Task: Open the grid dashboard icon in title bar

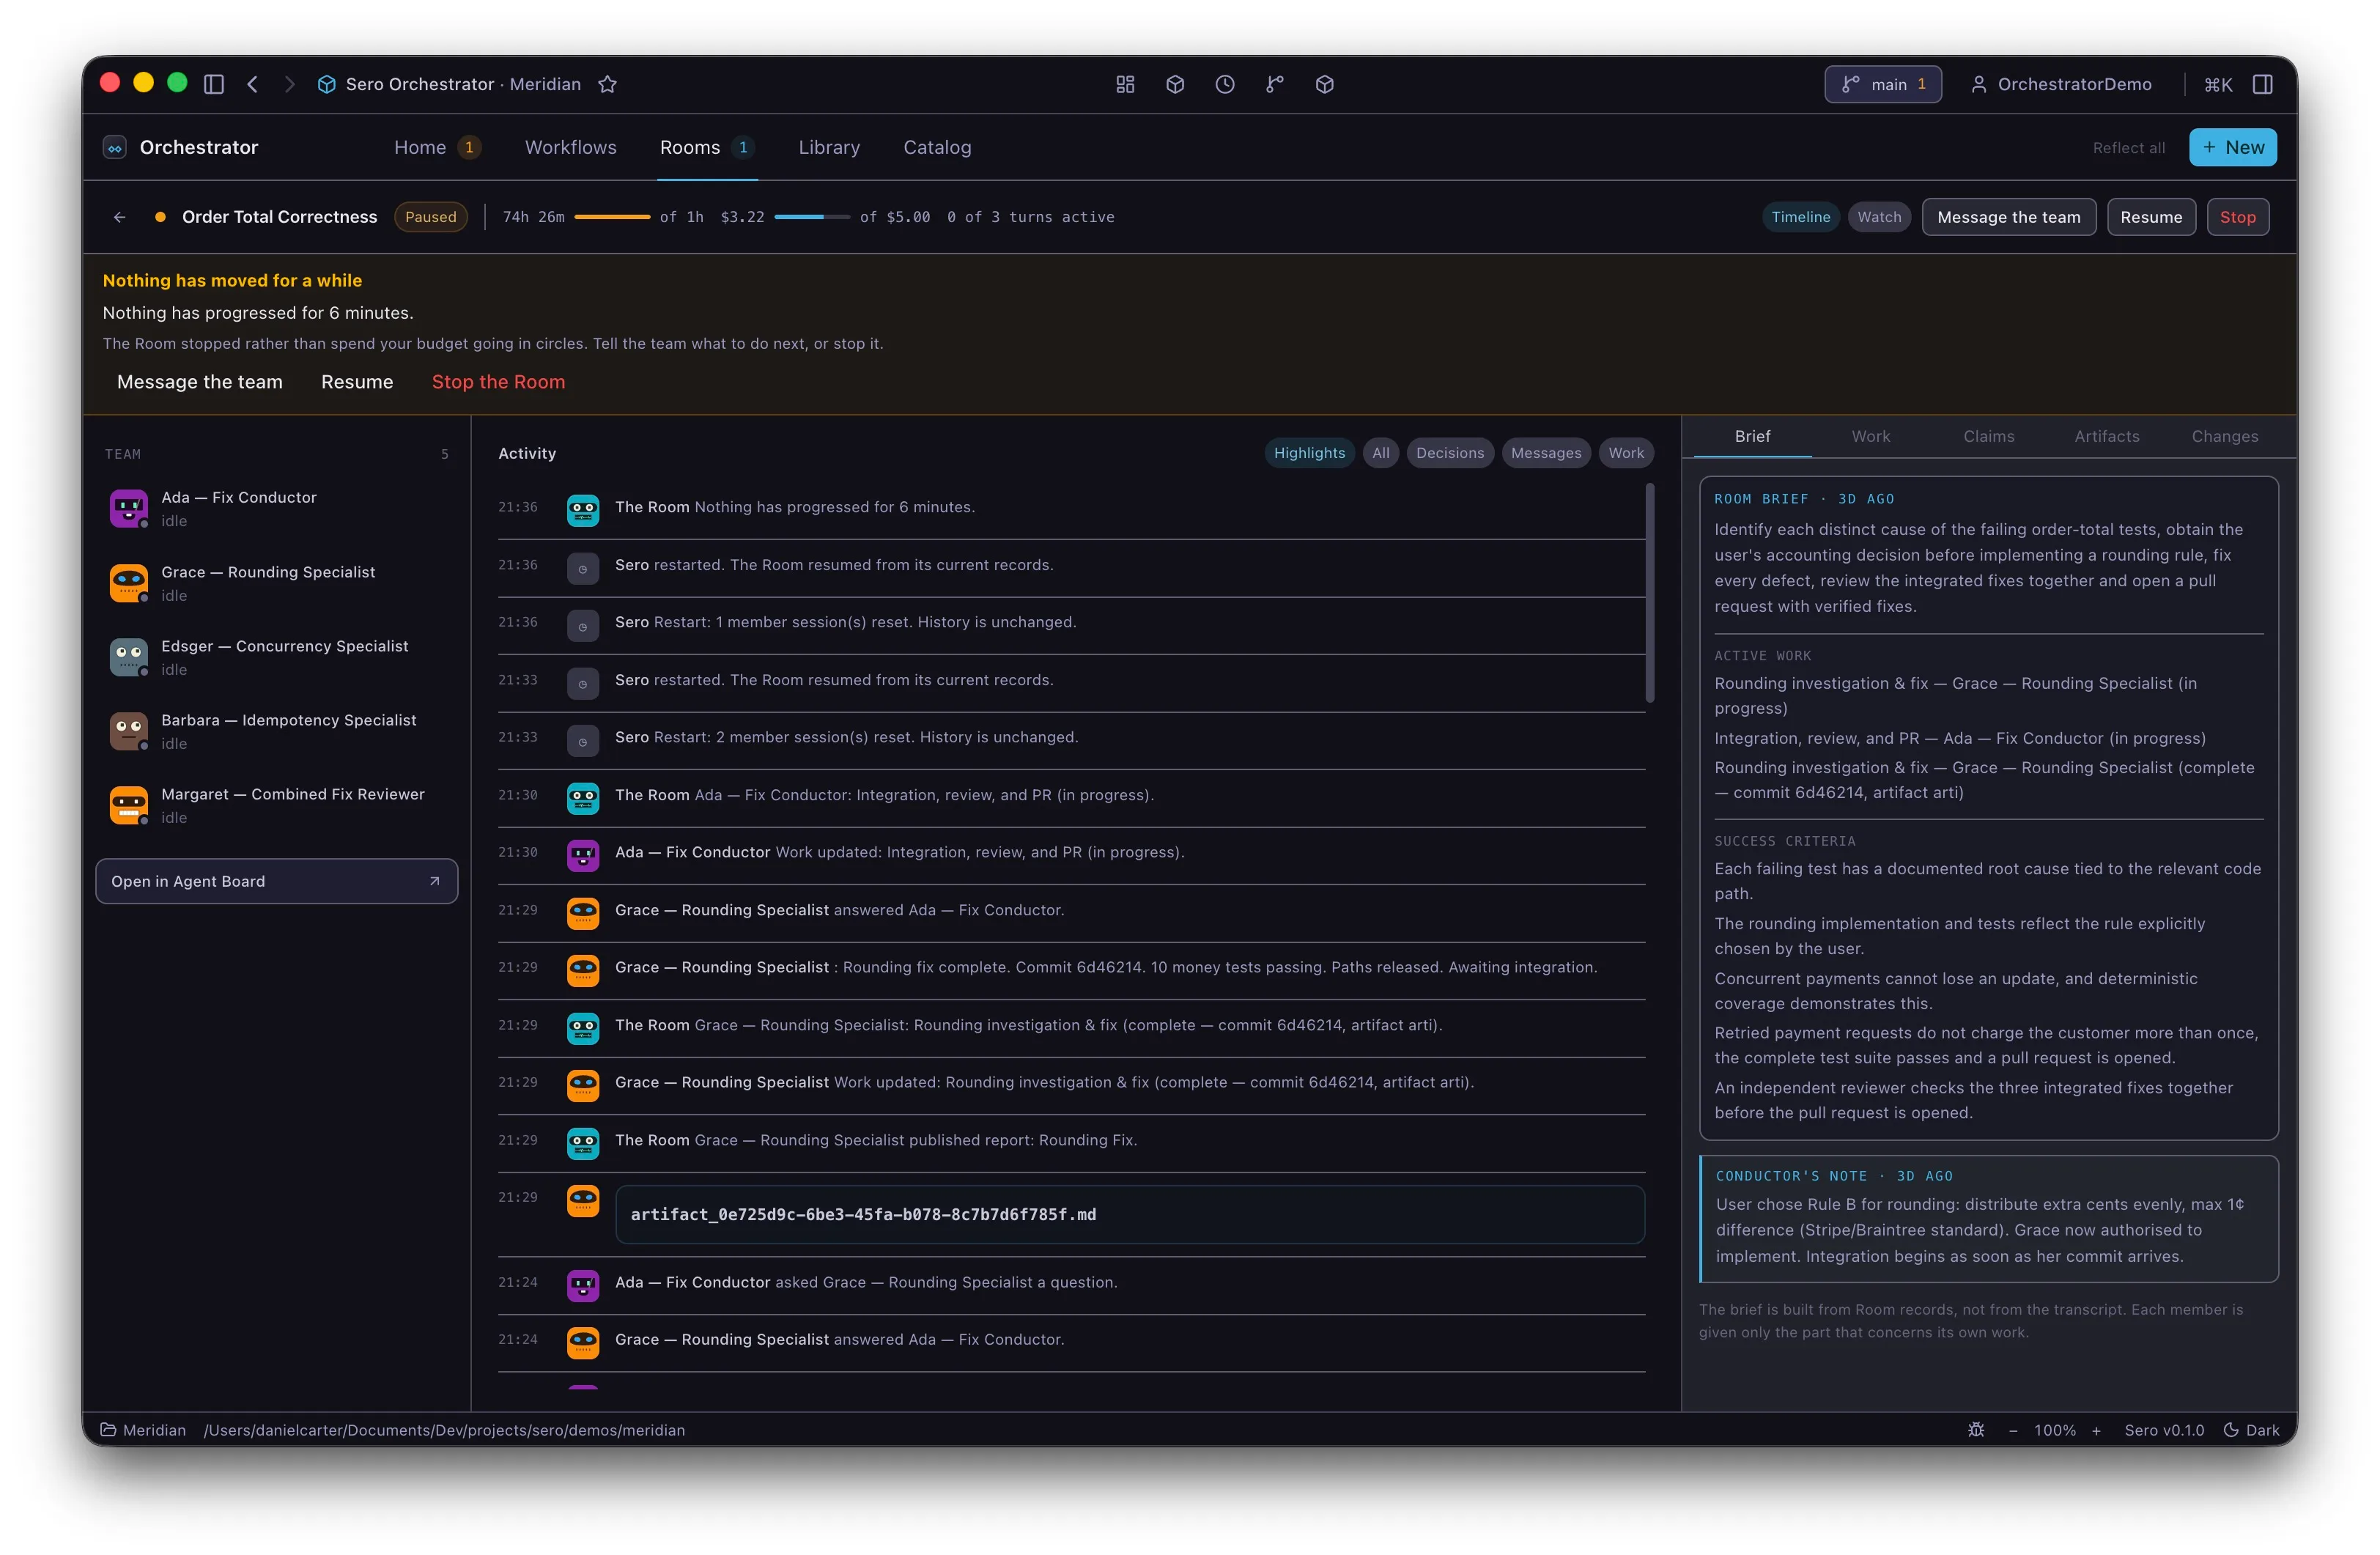Action: (x=1125, y=84)
